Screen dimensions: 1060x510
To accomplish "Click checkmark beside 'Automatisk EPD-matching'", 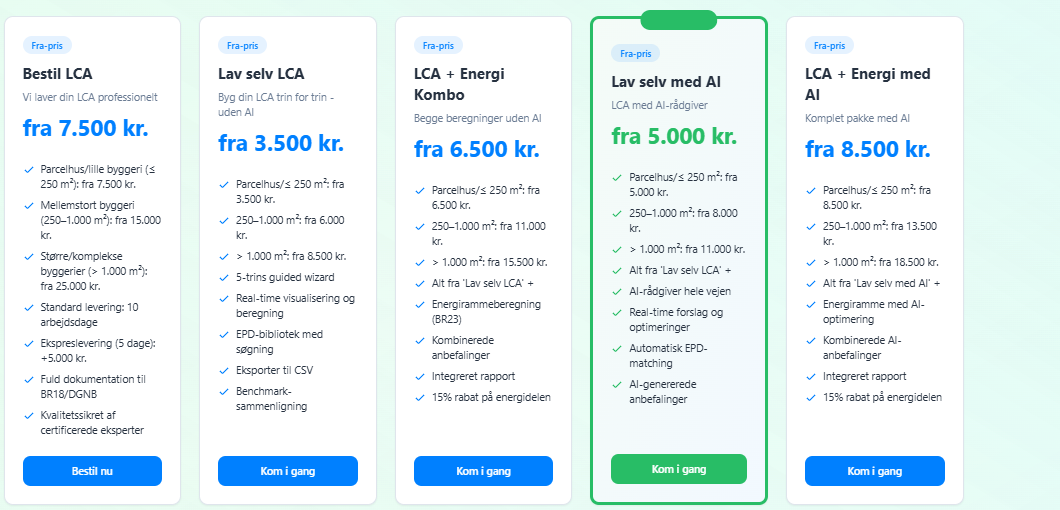I will [x=616, y=349].
